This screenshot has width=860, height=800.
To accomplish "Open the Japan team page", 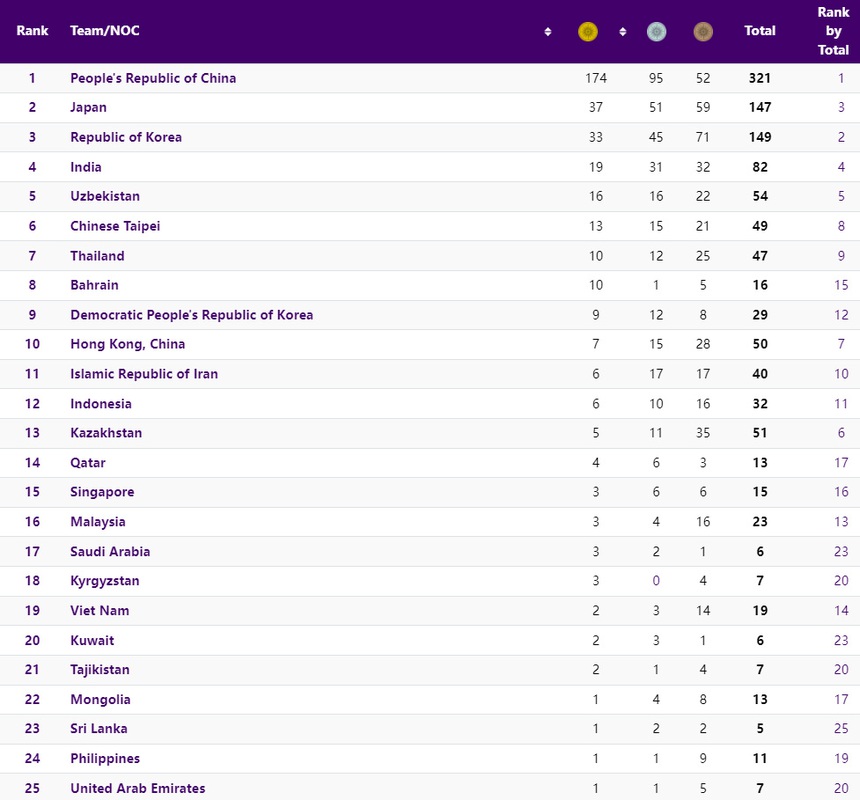I will click(88, 107).
